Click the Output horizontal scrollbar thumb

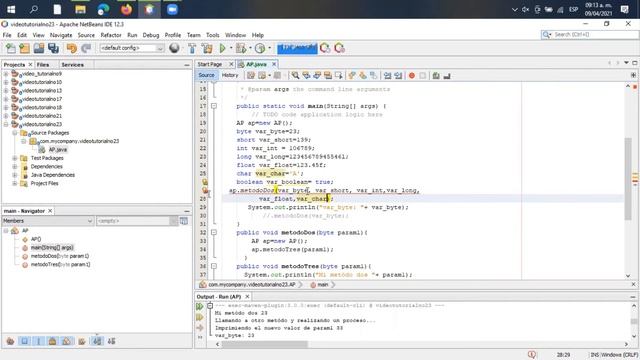pos(264,344)
